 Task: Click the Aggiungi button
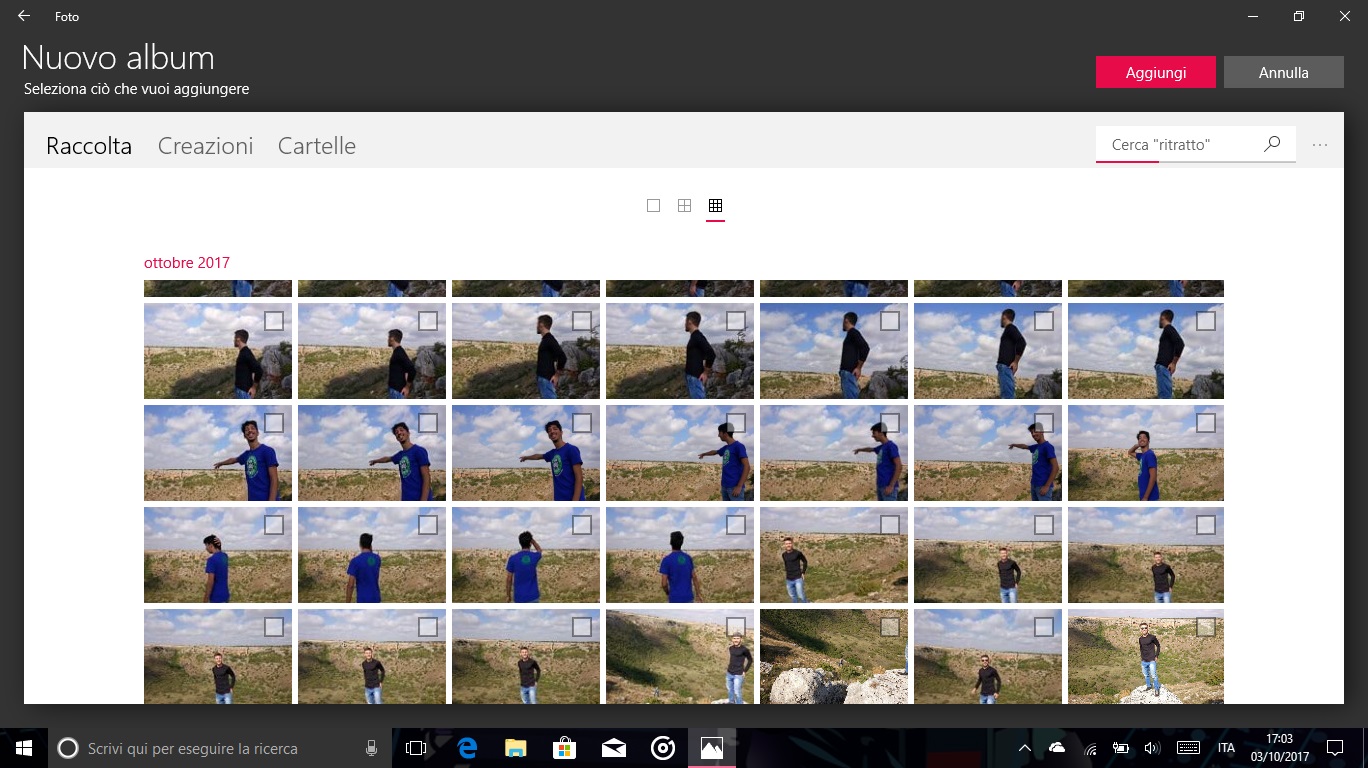1156,72
